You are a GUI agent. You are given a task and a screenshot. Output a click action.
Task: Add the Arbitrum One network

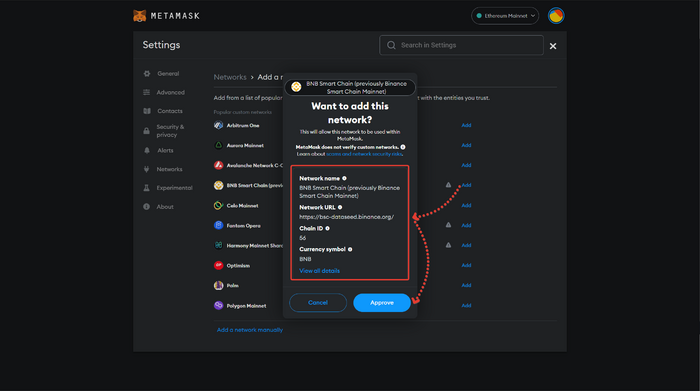(x=466, y=125)
